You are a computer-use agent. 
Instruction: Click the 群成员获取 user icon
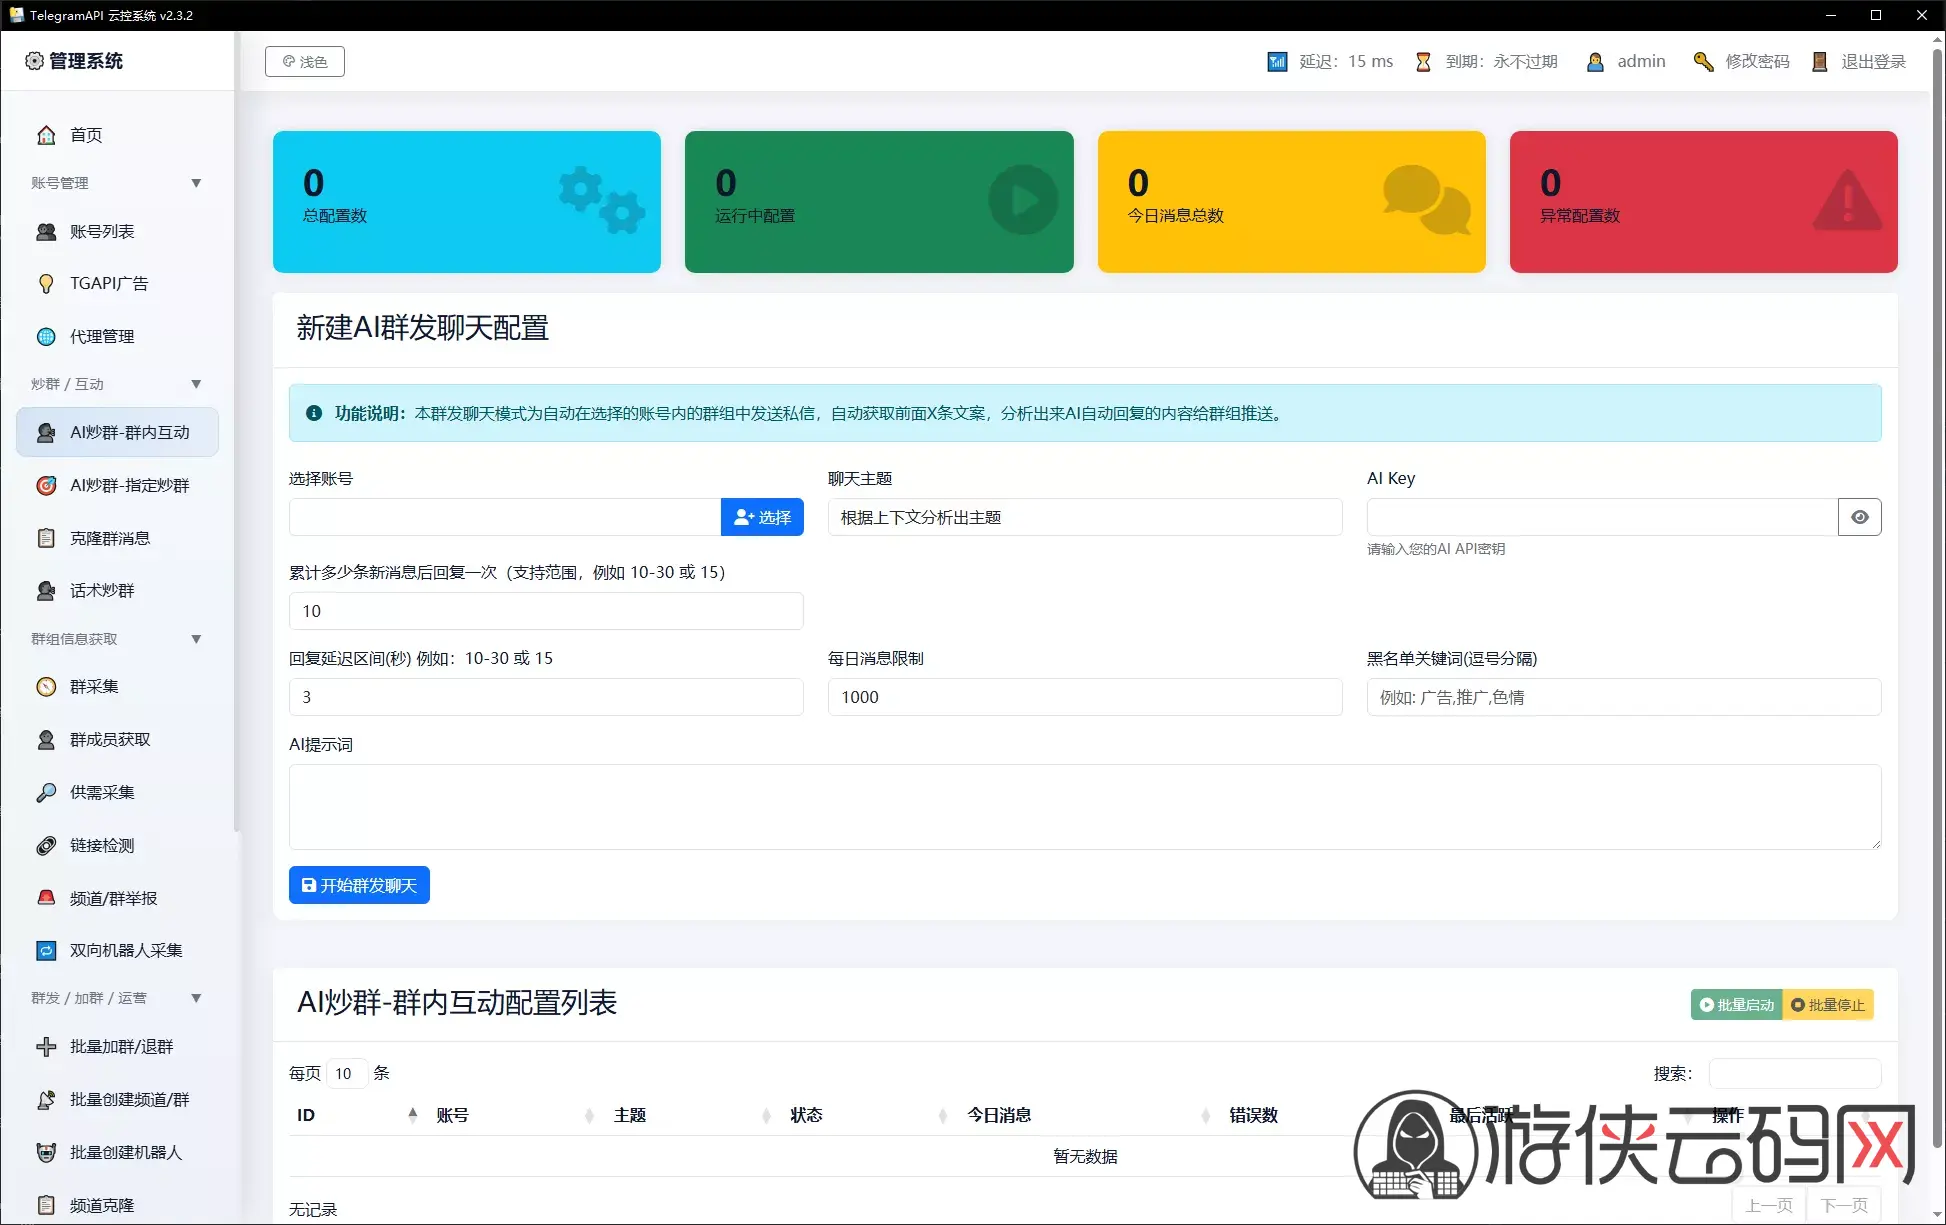click(46, 740)
